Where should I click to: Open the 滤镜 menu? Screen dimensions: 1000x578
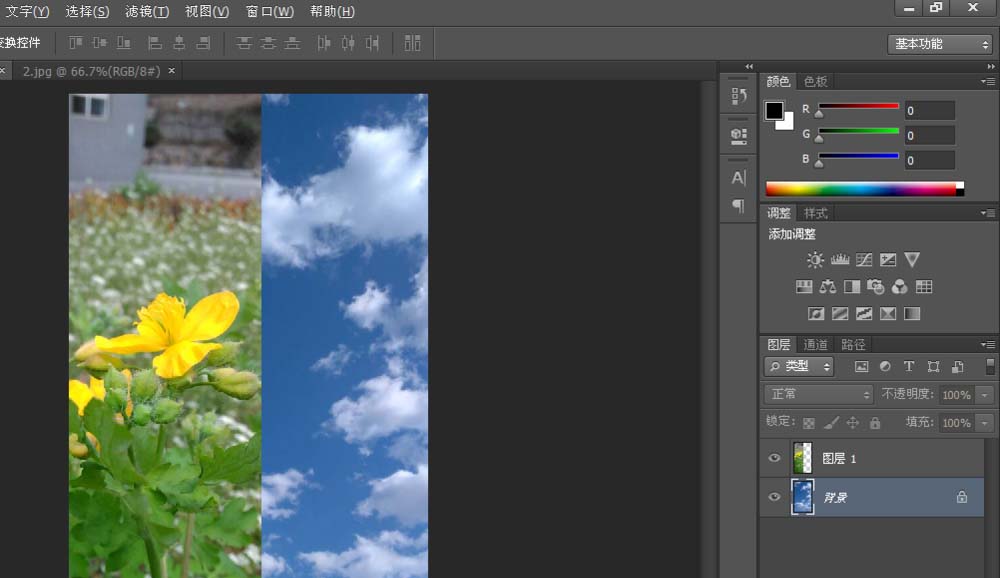point(146,12)
